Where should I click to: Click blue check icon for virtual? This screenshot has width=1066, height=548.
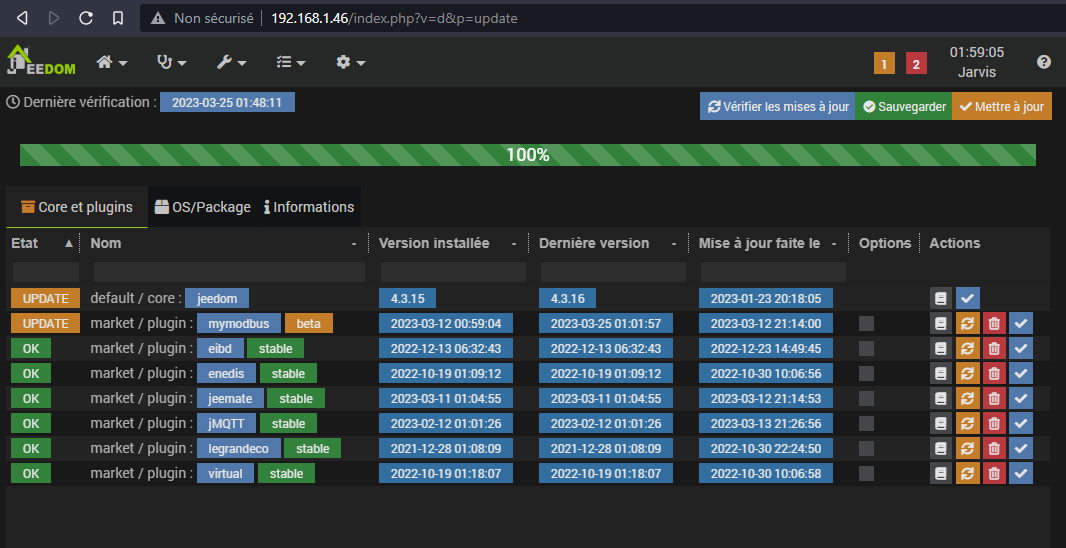pos(1020,473)
